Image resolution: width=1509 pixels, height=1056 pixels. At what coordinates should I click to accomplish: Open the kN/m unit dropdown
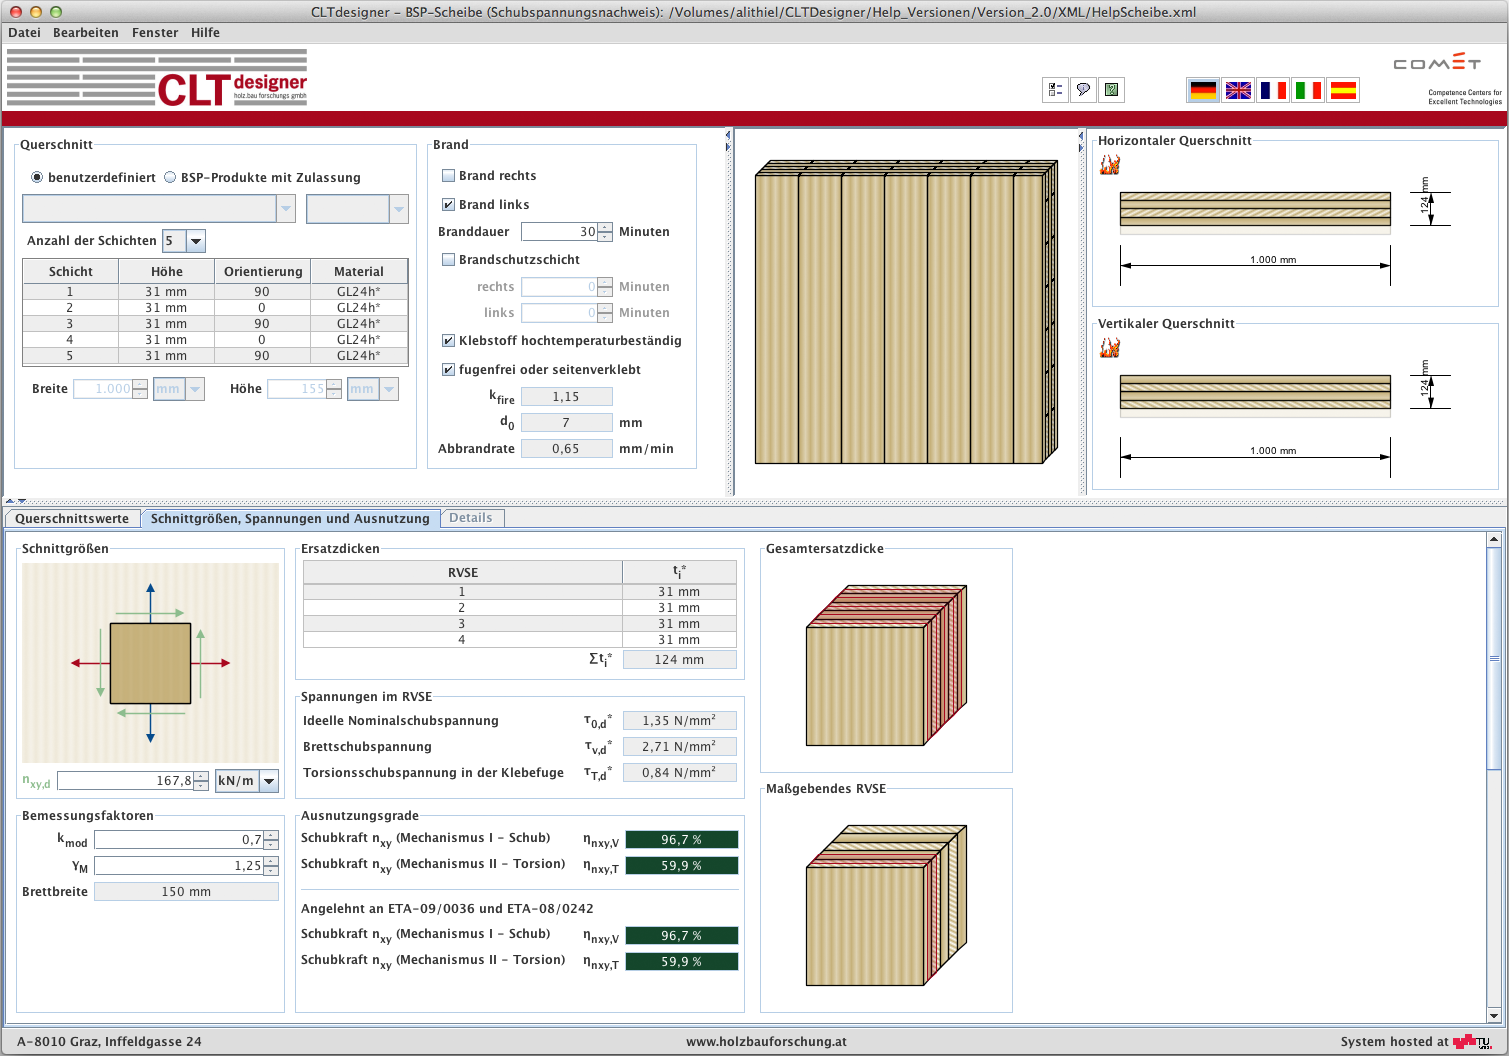[268, 781]
